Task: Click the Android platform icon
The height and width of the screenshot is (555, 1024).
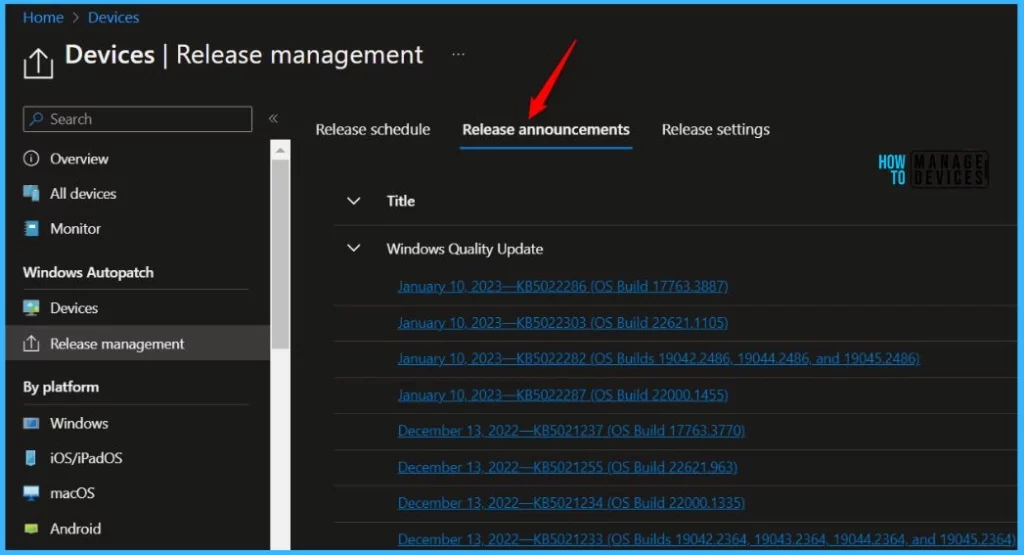Action: point(31,528)
